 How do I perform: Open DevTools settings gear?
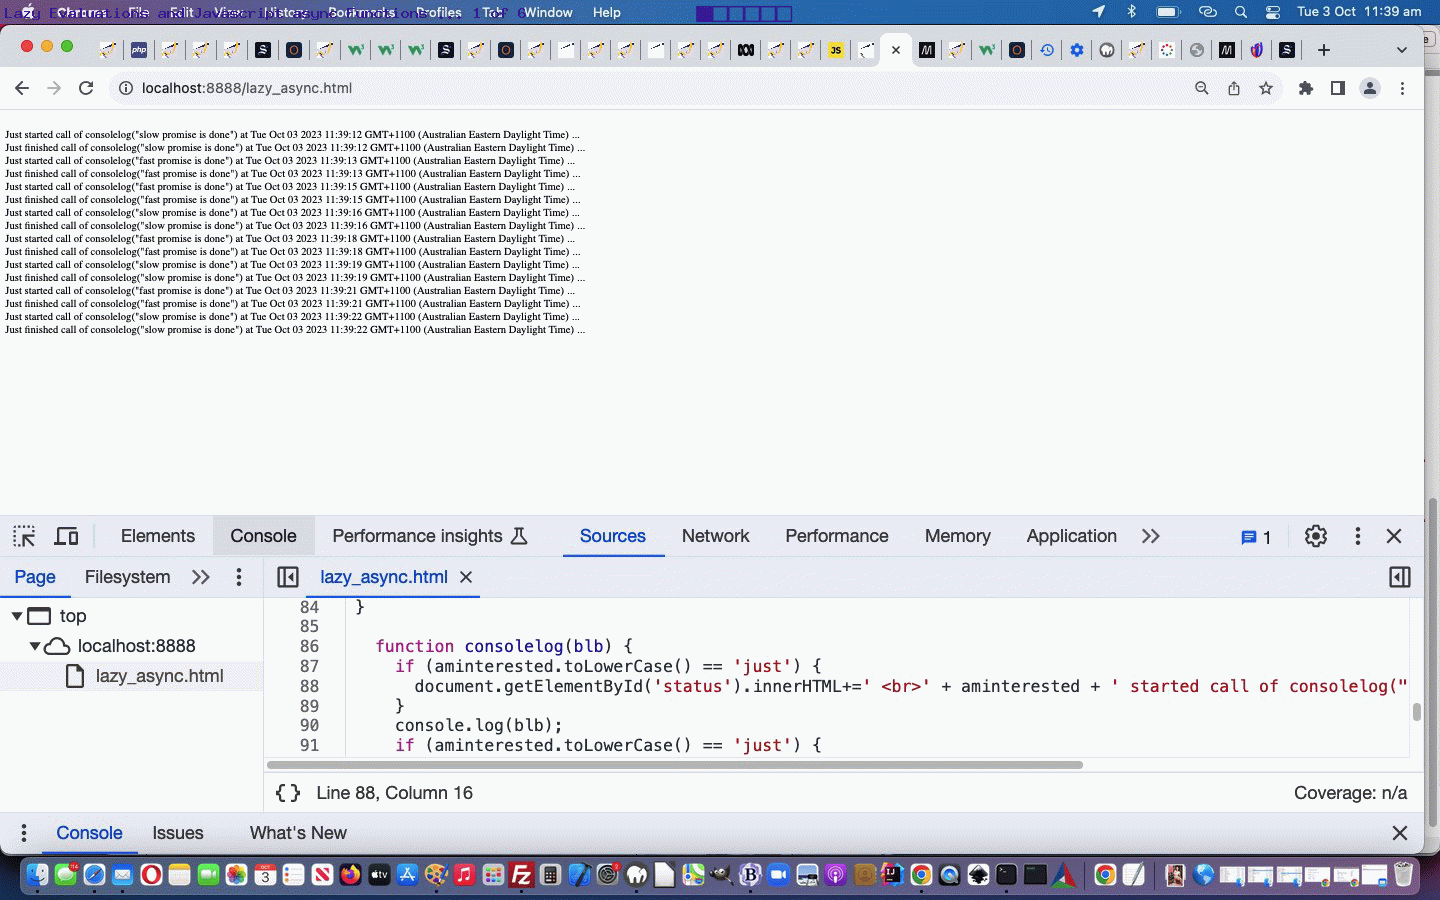tap(1315, 536)
